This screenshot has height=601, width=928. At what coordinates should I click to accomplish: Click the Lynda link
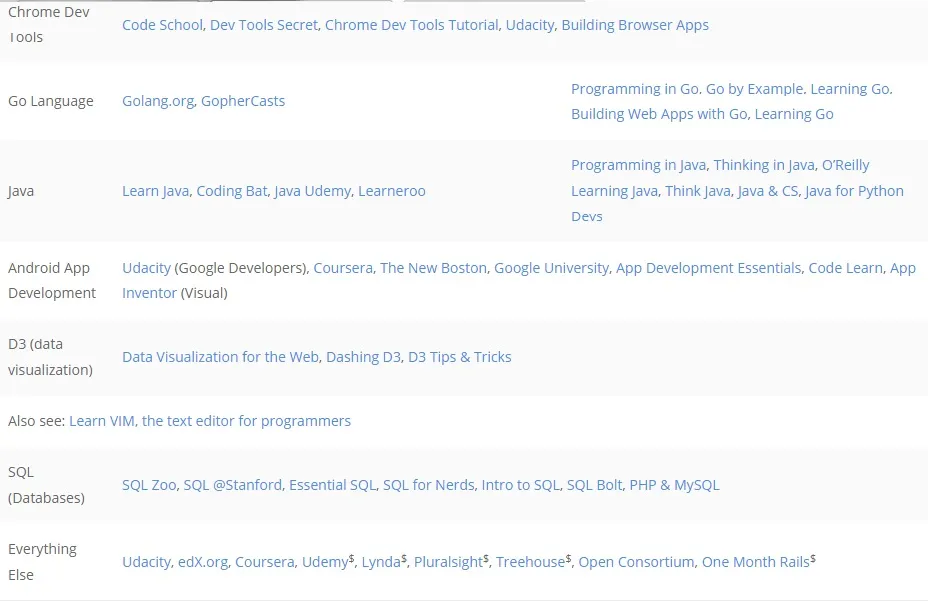(382, 562)
